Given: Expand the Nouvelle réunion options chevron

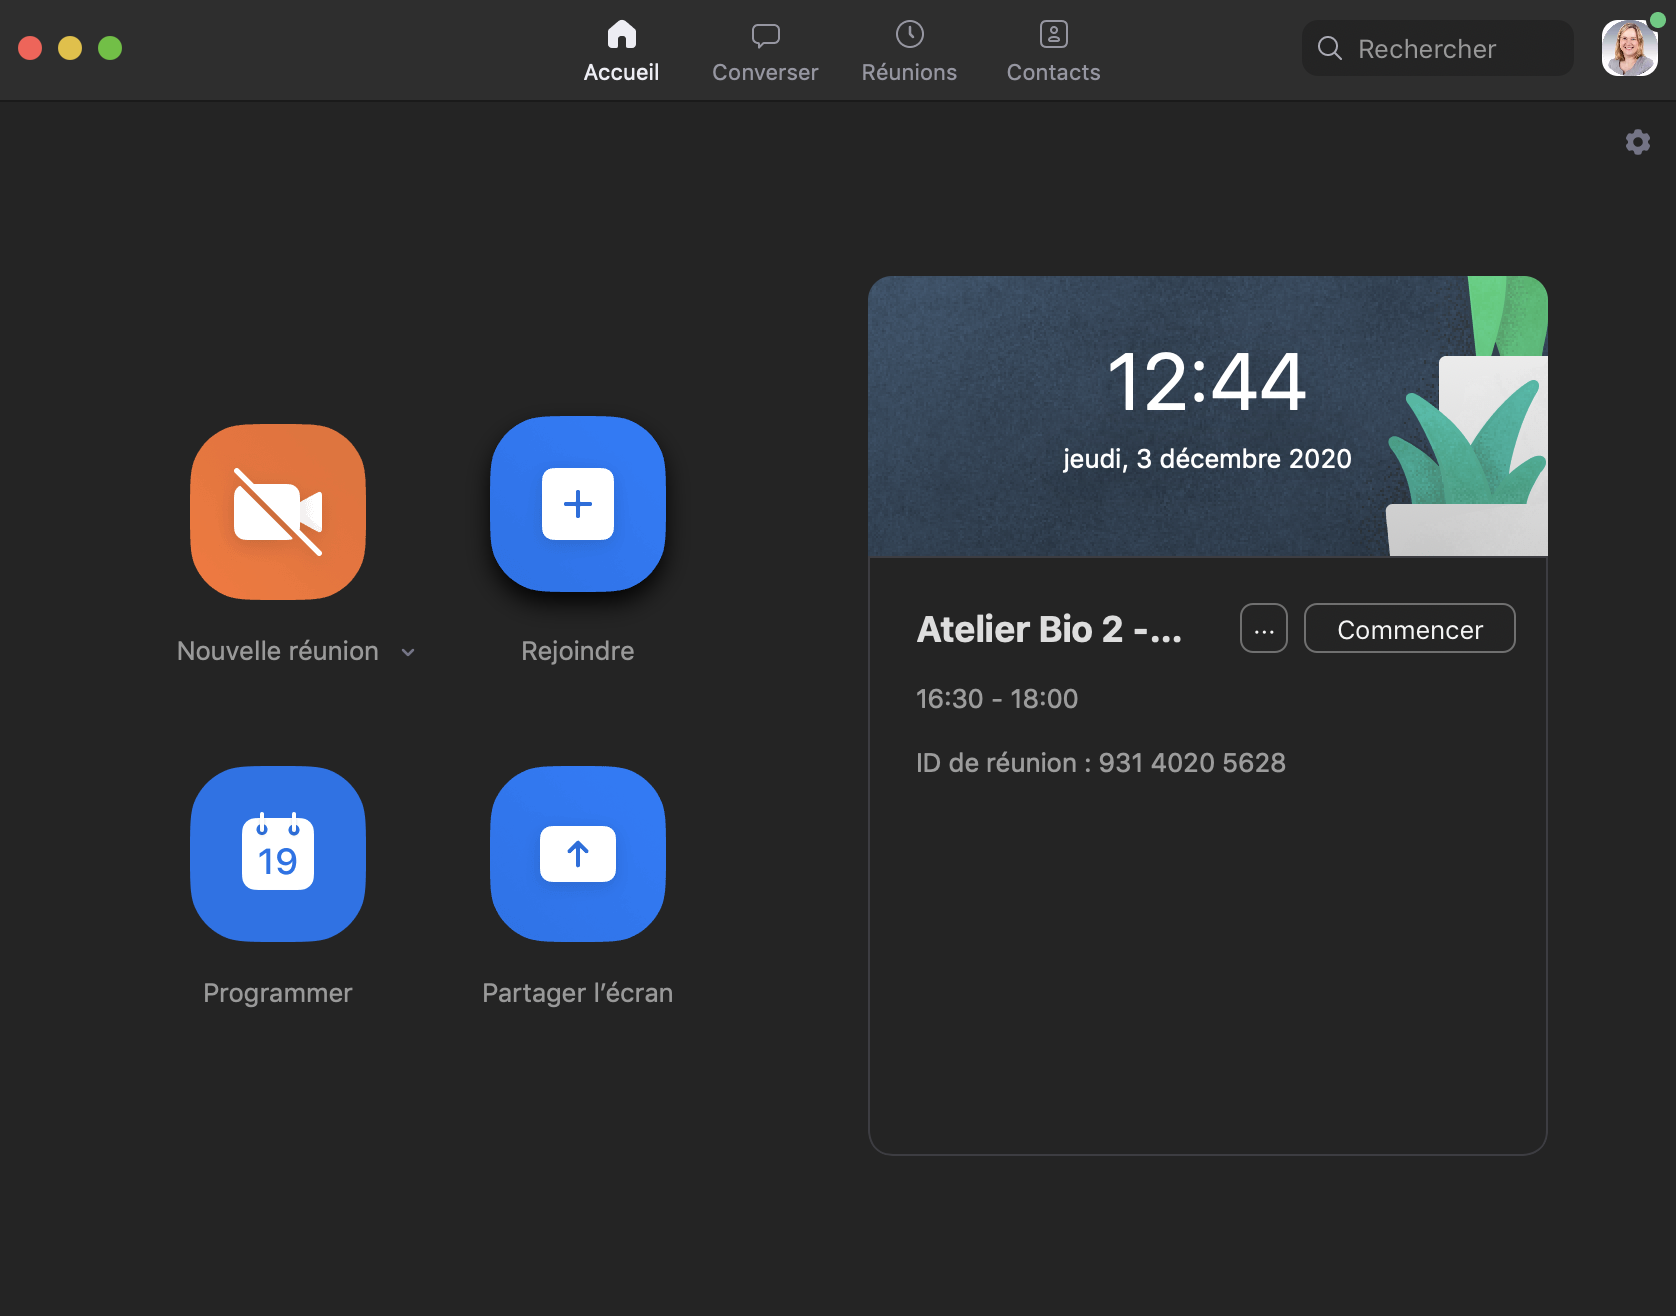Looking at the screenshot, I should [x=408, y=652].
